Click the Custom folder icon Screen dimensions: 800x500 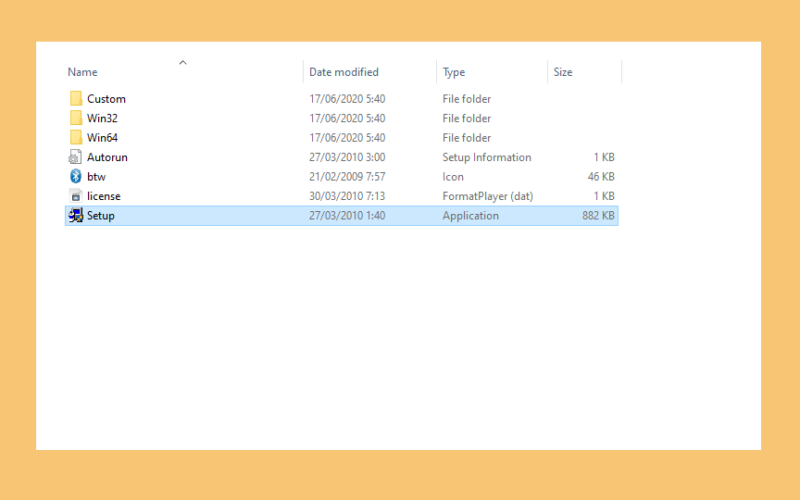76,98
